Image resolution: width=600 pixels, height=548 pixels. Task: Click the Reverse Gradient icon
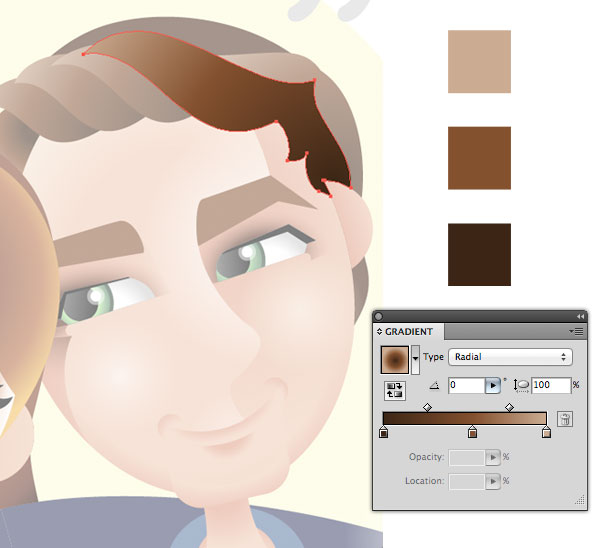pyautogui.click(x=395, y=390)
